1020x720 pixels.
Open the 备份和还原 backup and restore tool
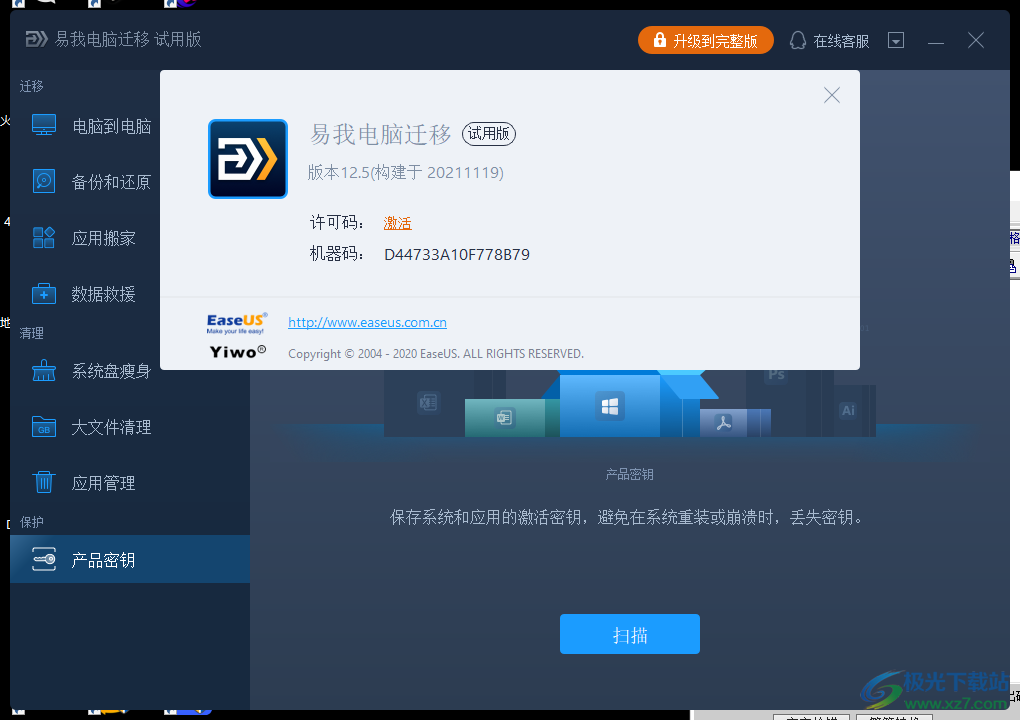42,181
